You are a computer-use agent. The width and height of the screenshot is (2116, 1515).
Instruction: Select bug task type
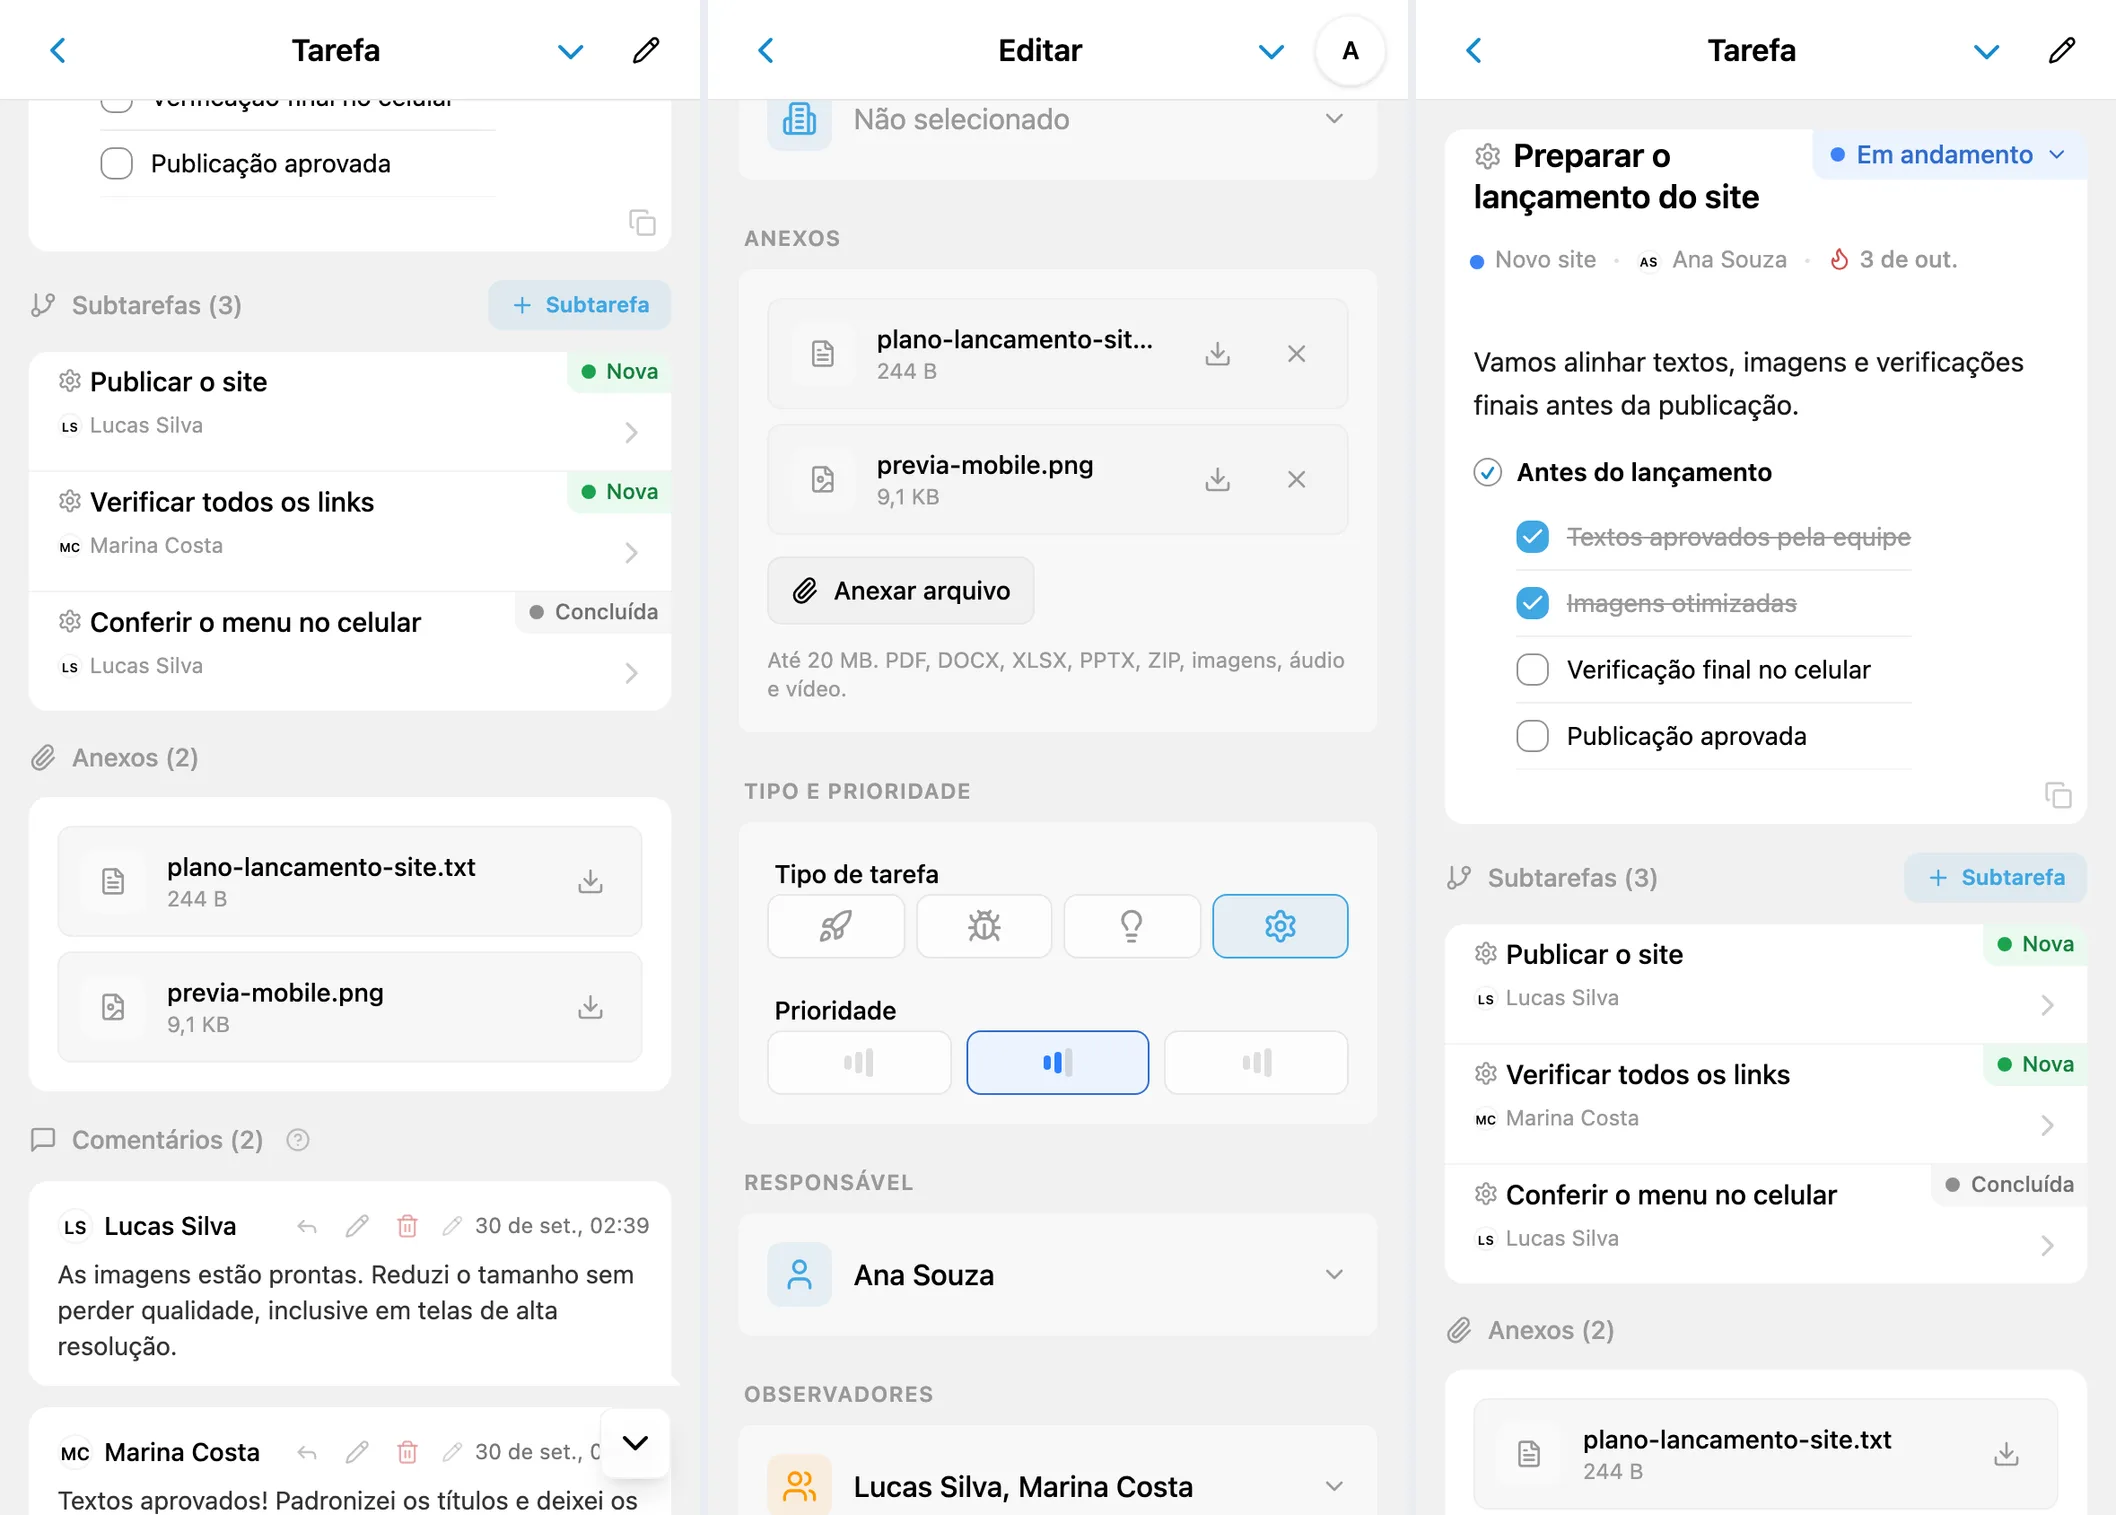984,926
